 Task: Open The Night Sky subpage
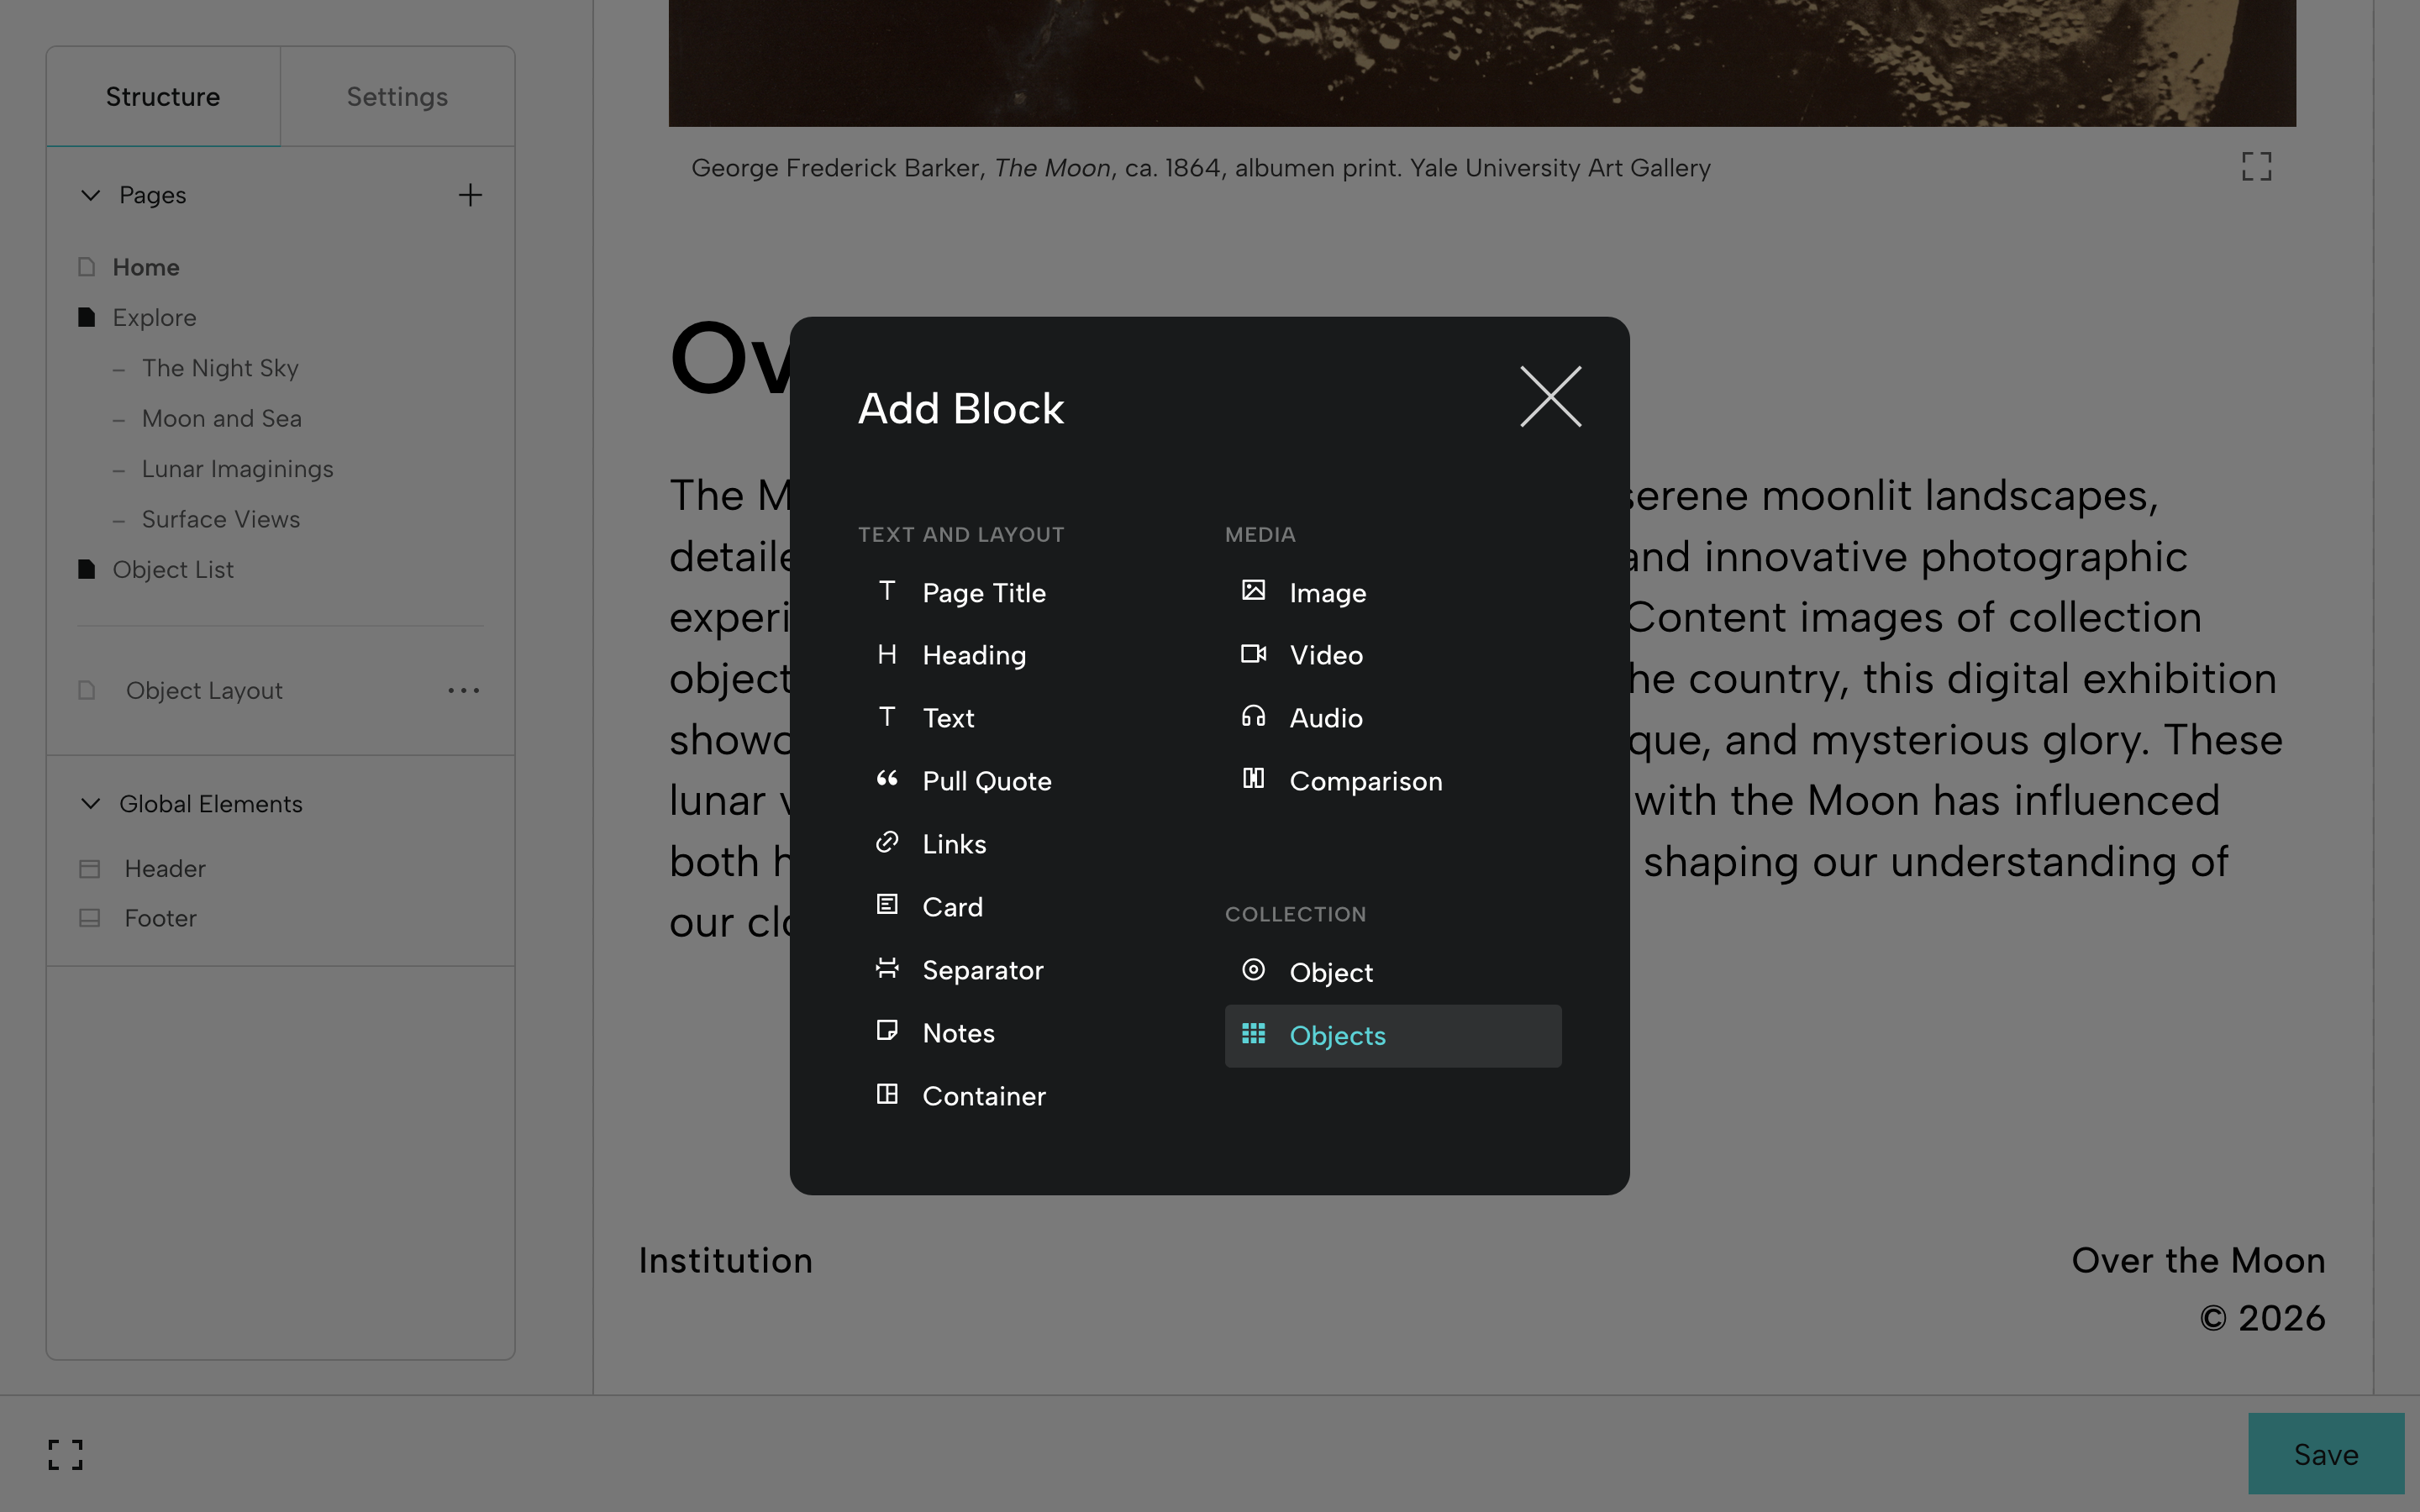click(220, 368)
